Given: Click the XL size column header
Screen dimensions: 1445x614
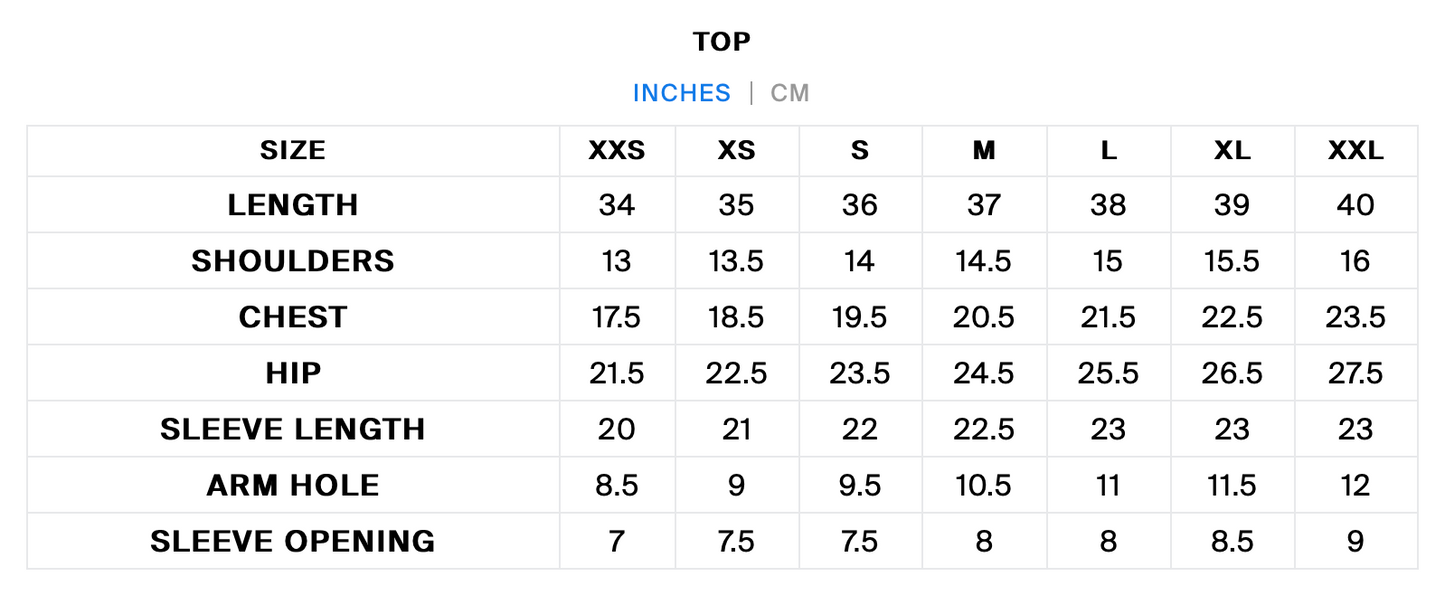Looking at the screenshot, I should pyautogui.click(x=1232, y=151).
